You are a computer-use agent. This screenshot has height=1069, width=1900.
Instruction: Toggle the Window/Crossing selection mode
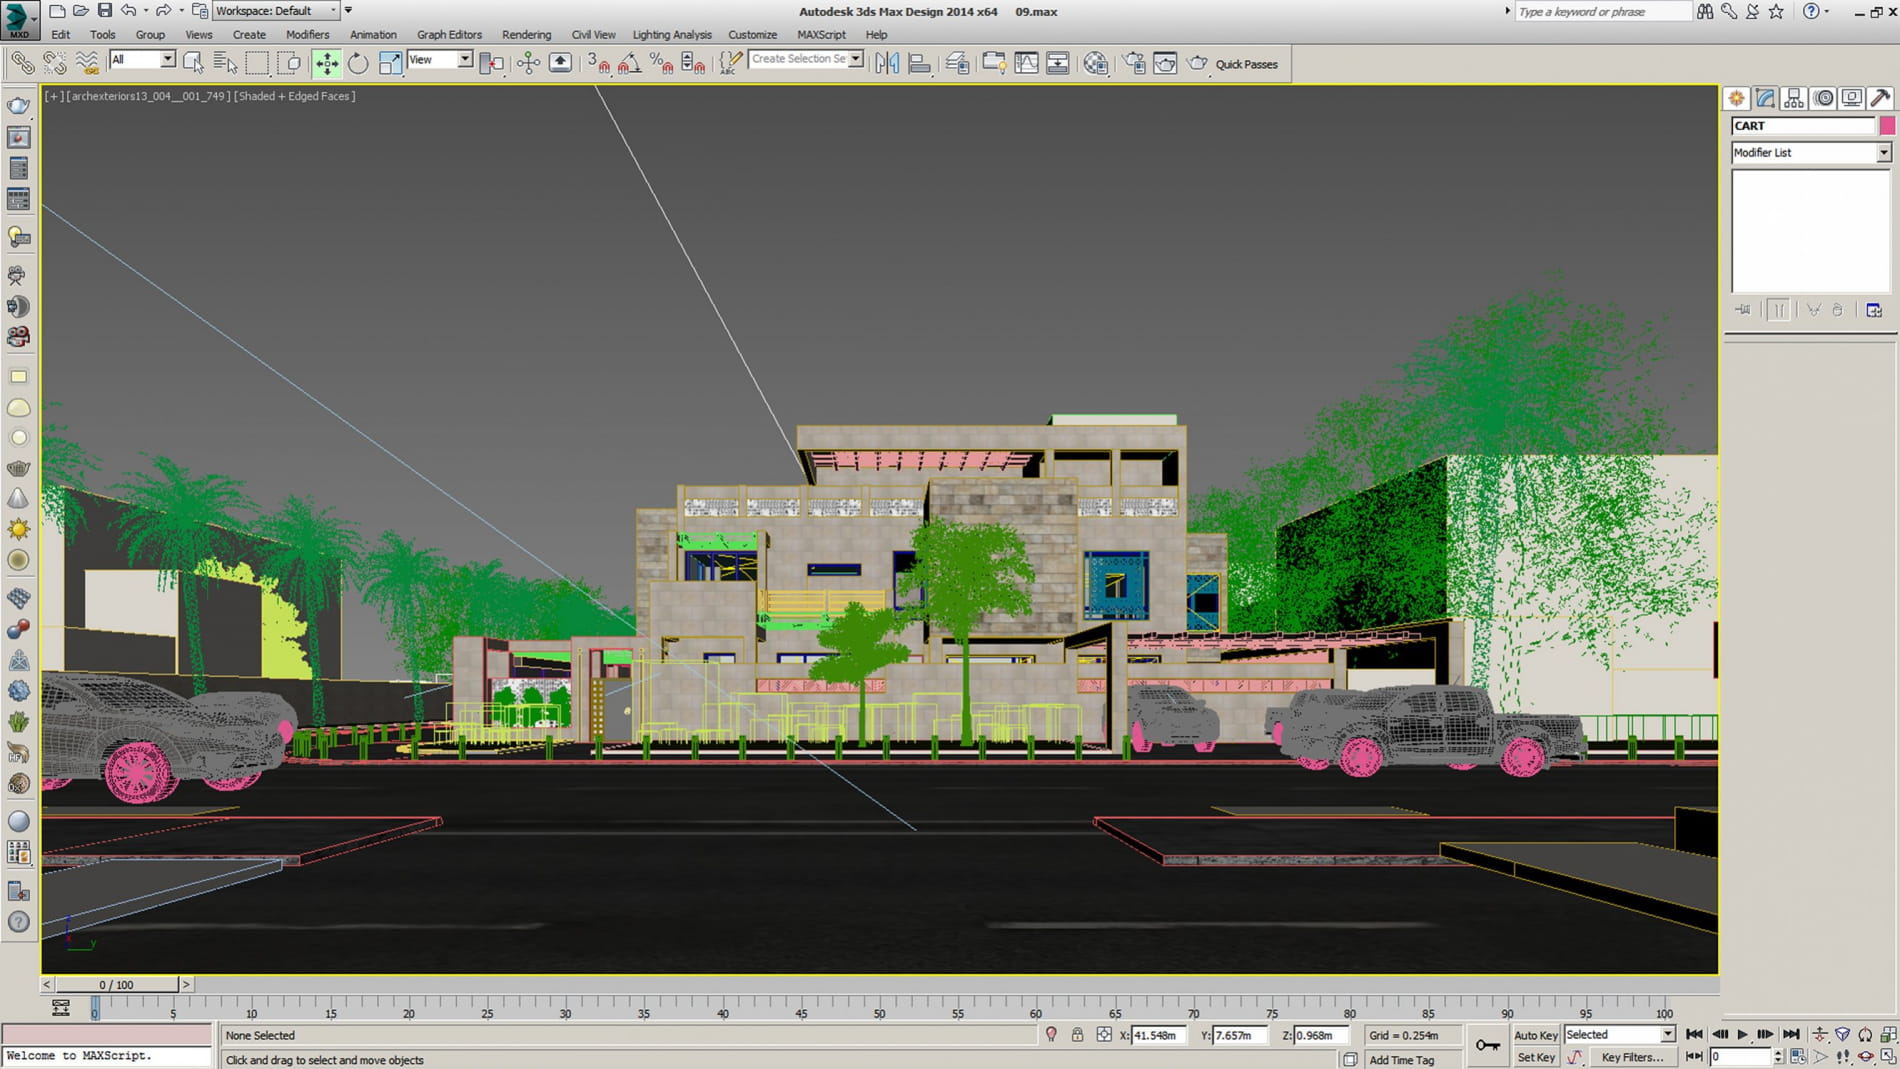[290, 63]
